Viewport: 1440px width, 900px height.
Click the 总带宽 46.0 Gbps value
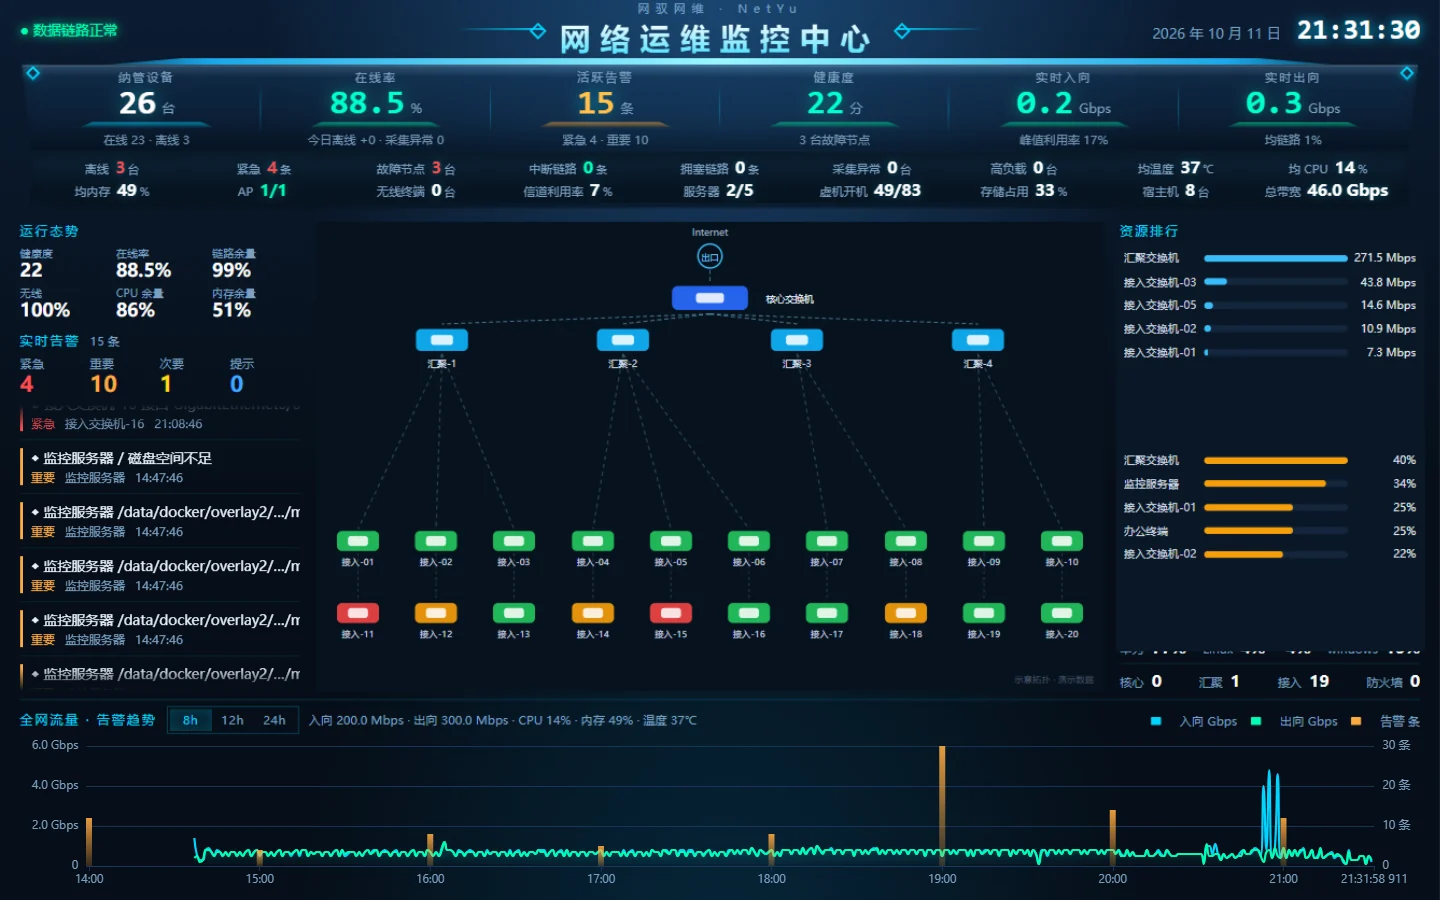[x=1347, y=191]
